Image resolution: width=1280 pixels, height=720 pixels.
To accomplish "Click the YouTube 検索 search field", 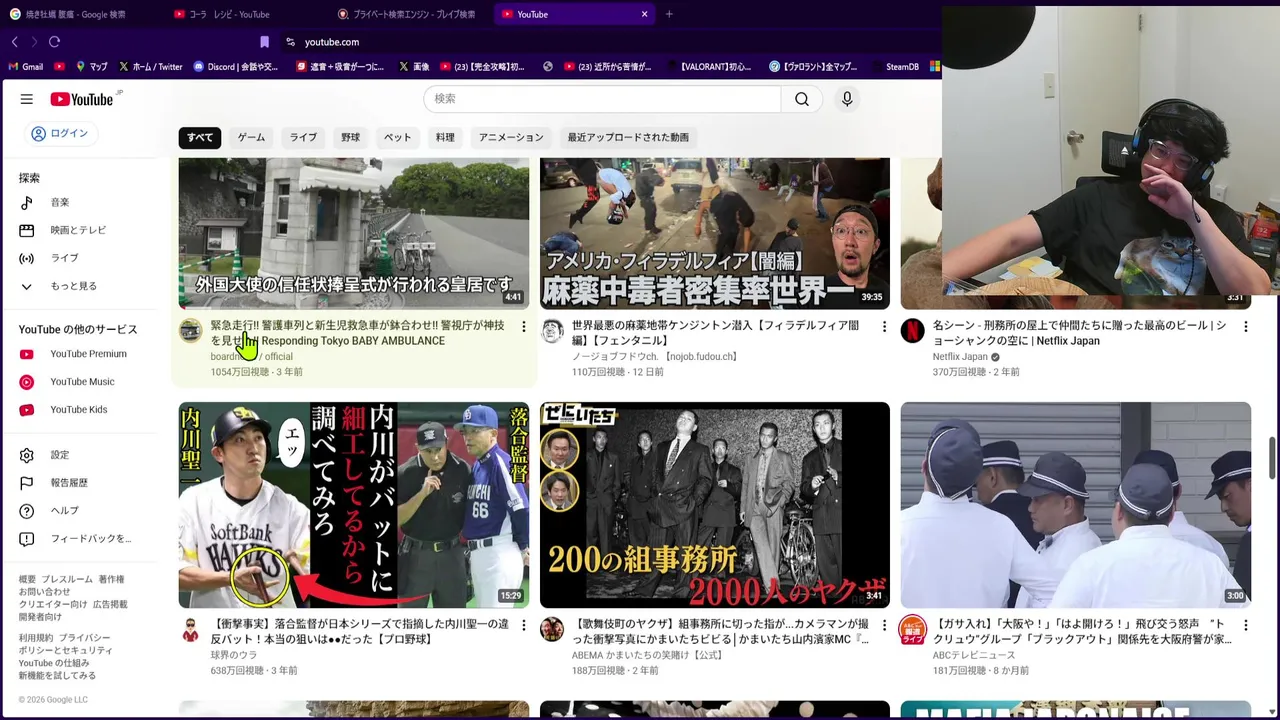I will pyautogui.click(x=602, y=99).
